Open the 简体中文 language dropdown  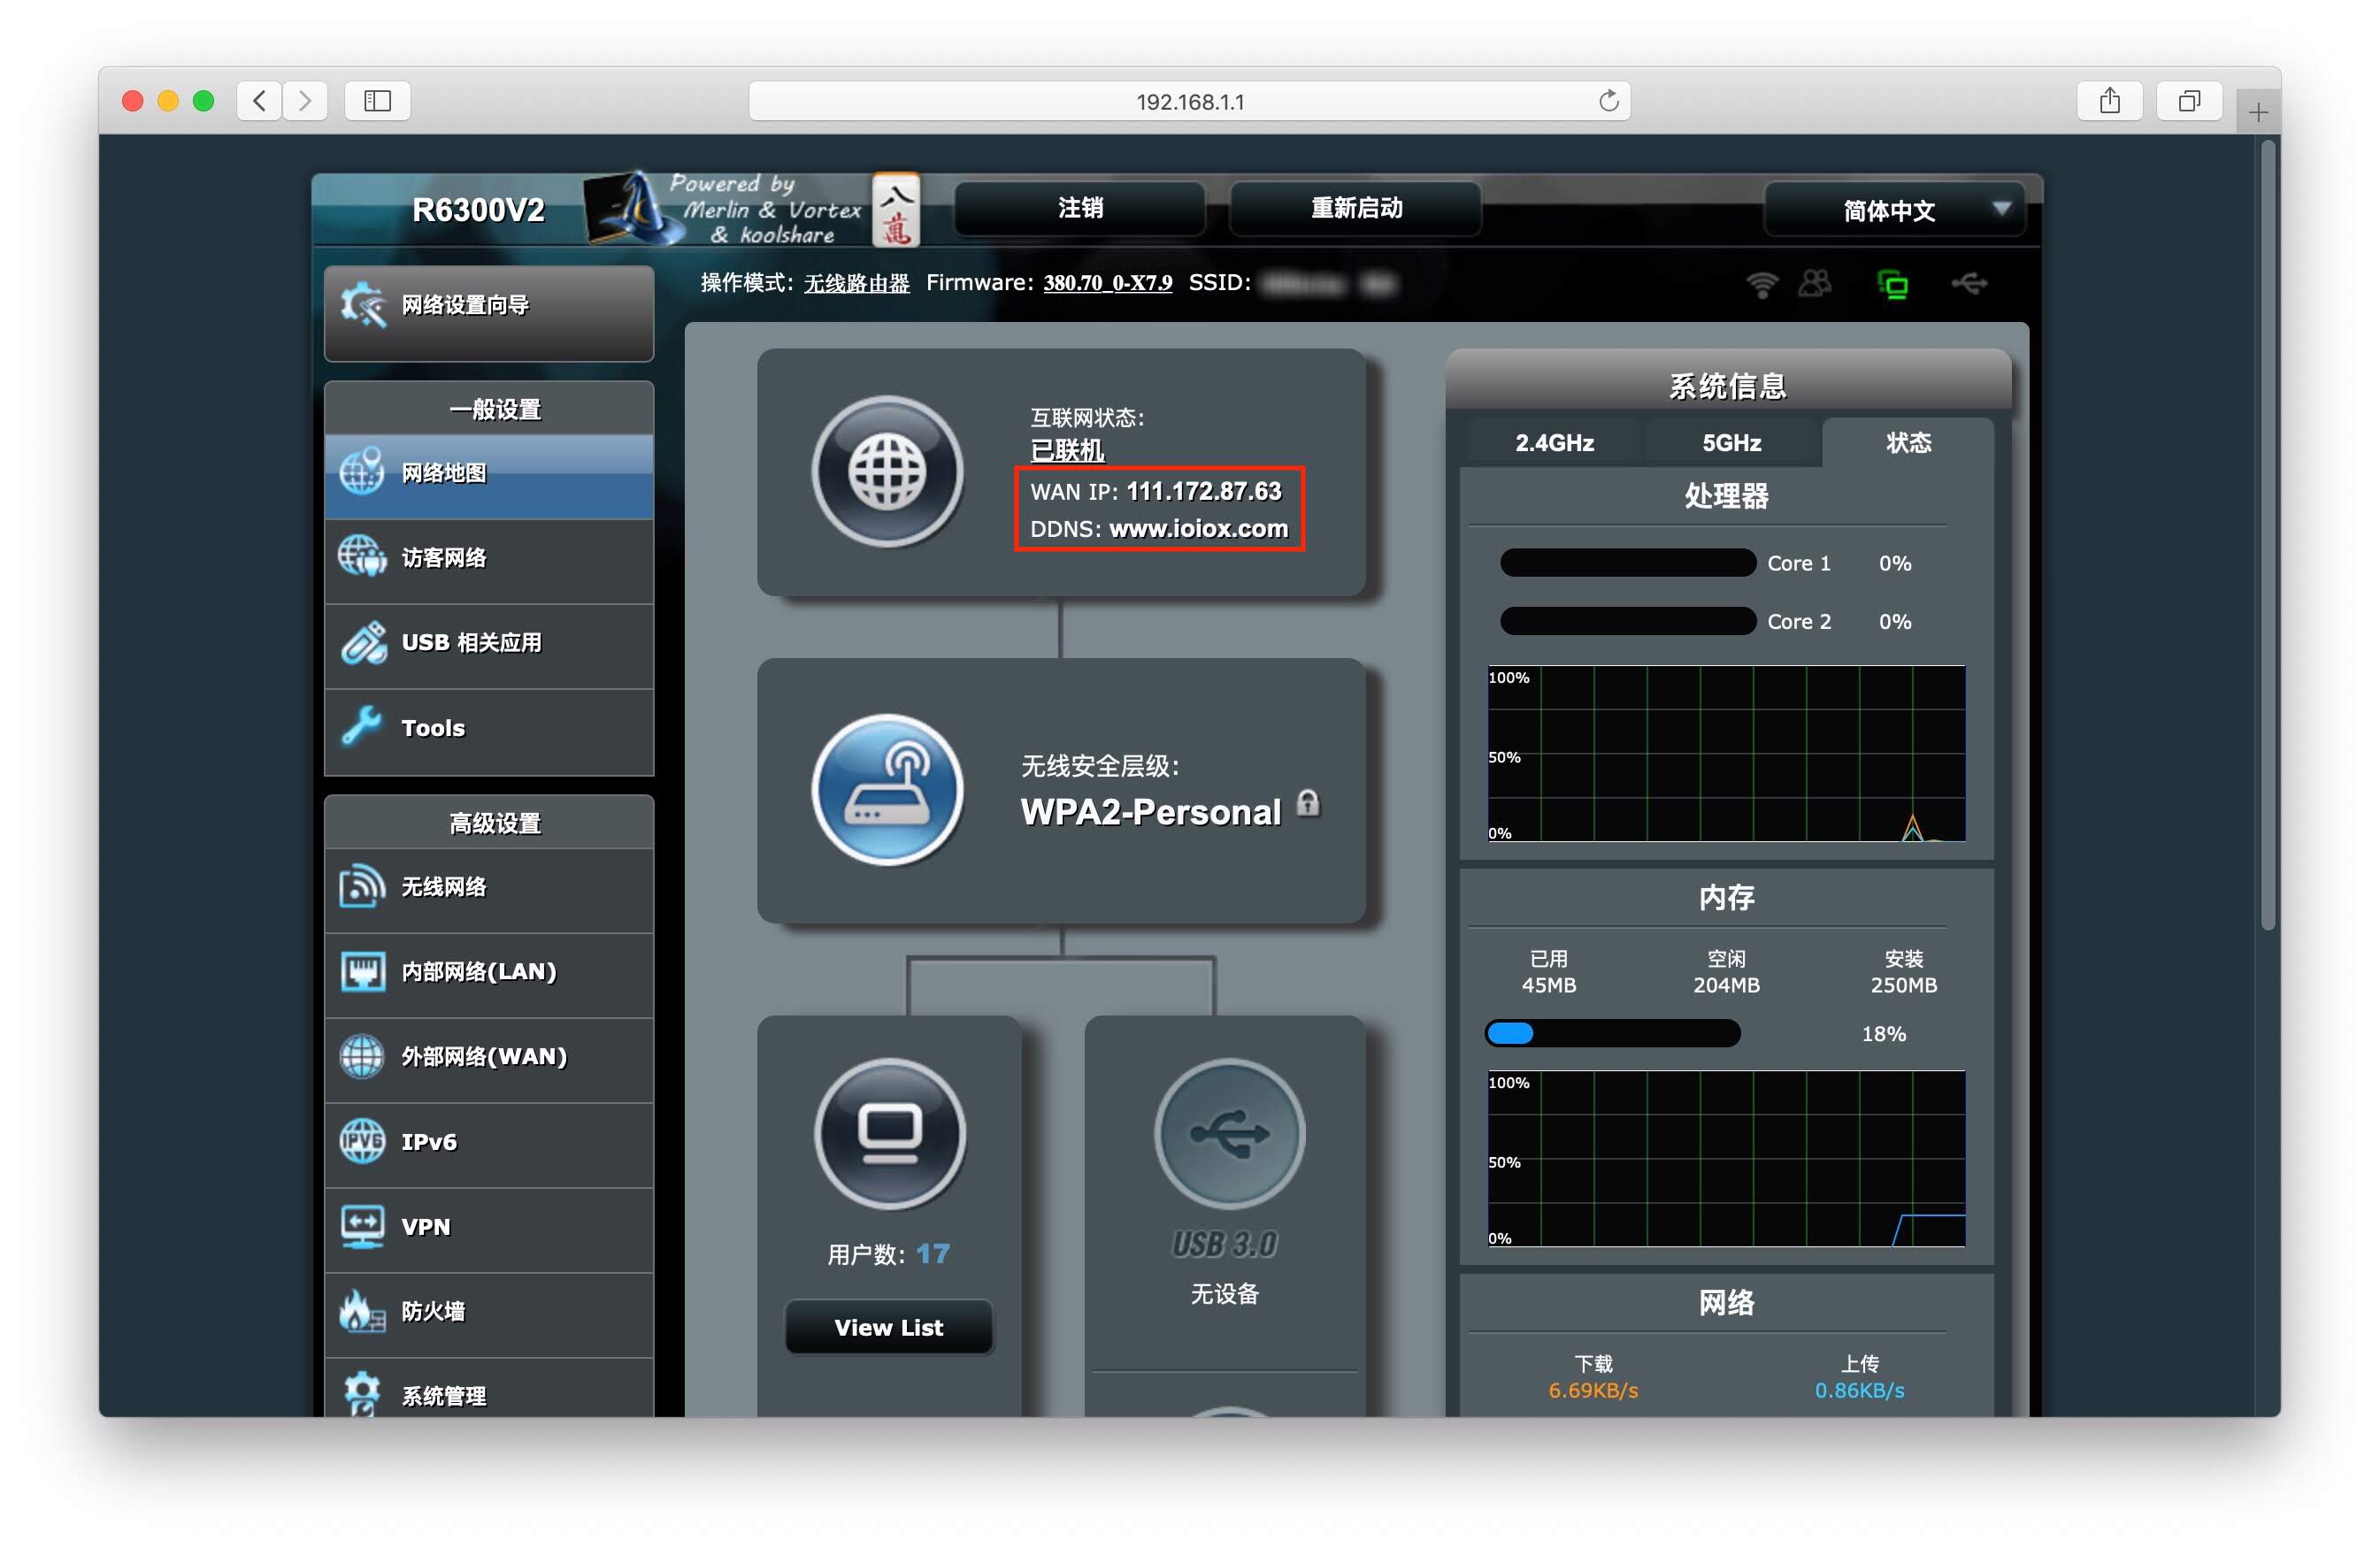tap(1894, 210)
